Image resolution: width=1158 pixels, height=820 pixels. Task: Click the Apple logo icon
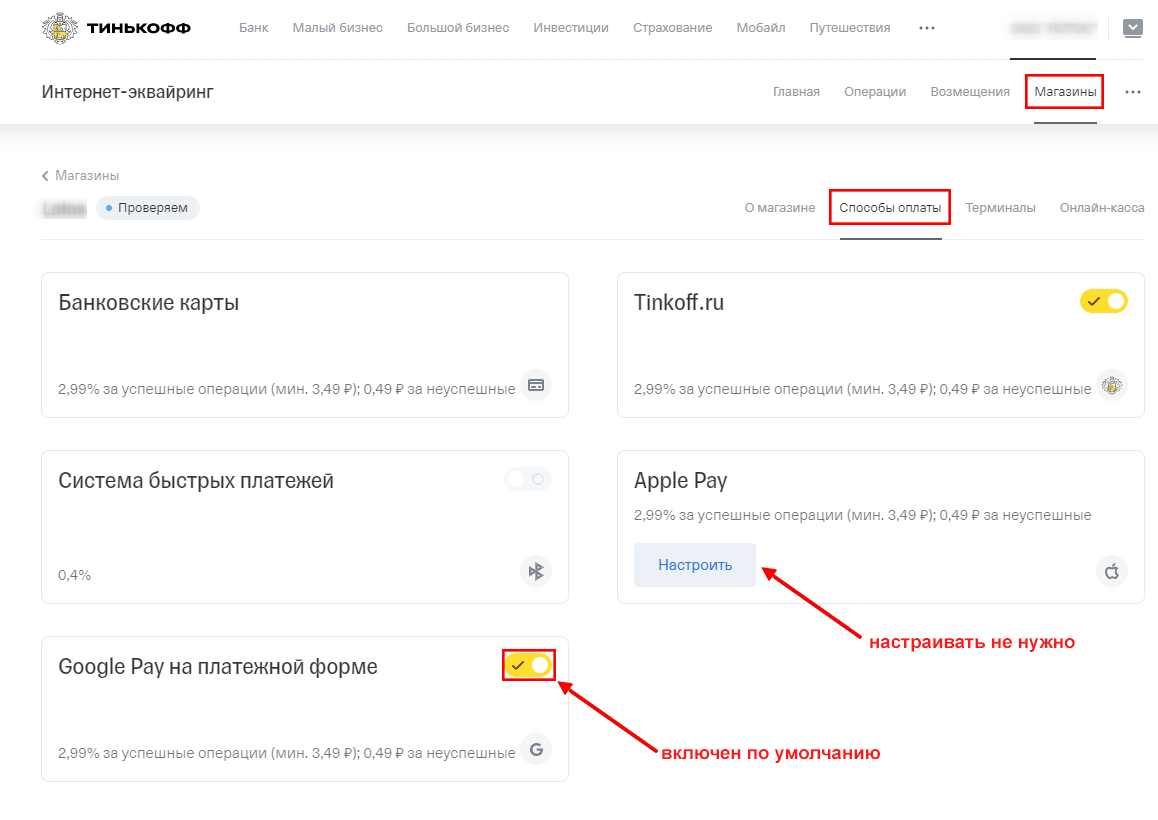(1111, 571)
